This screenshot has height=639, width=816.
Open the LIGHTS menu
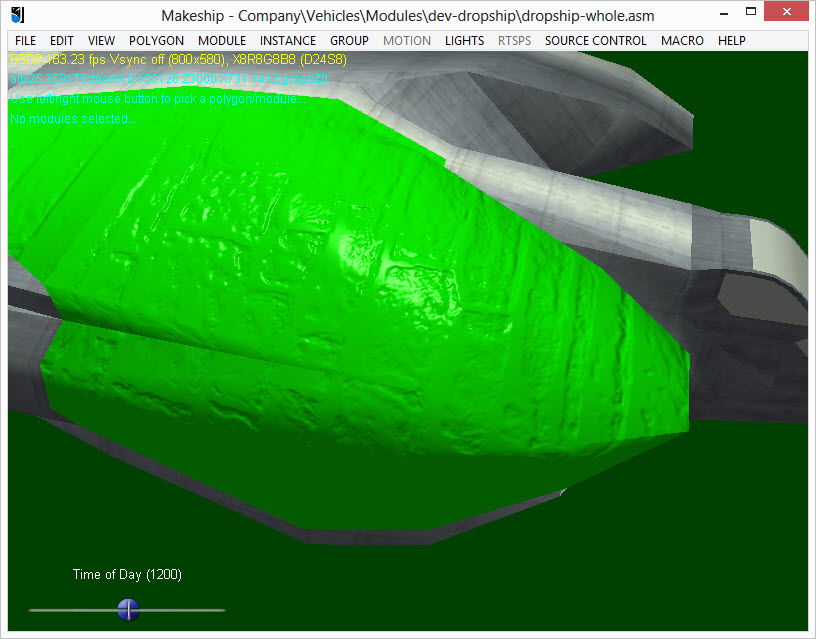pyautogui.click(x=464, y=41)
